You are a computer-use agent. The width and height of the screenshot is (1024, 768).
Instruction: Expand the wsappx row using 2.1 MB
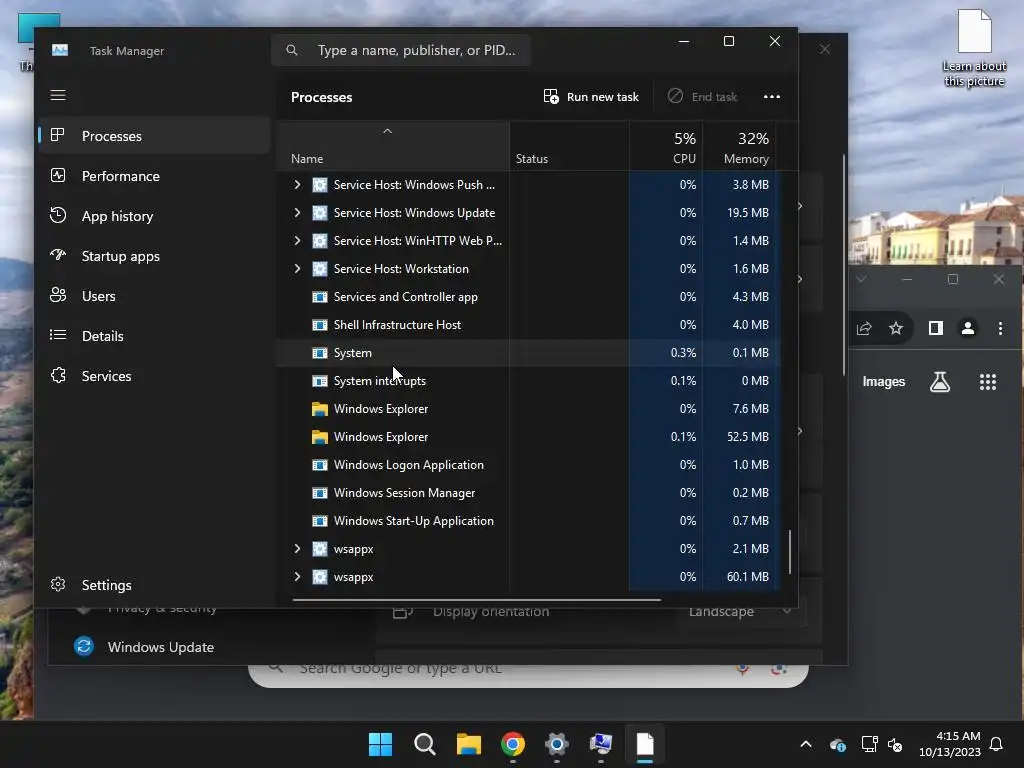pos(297,549)
